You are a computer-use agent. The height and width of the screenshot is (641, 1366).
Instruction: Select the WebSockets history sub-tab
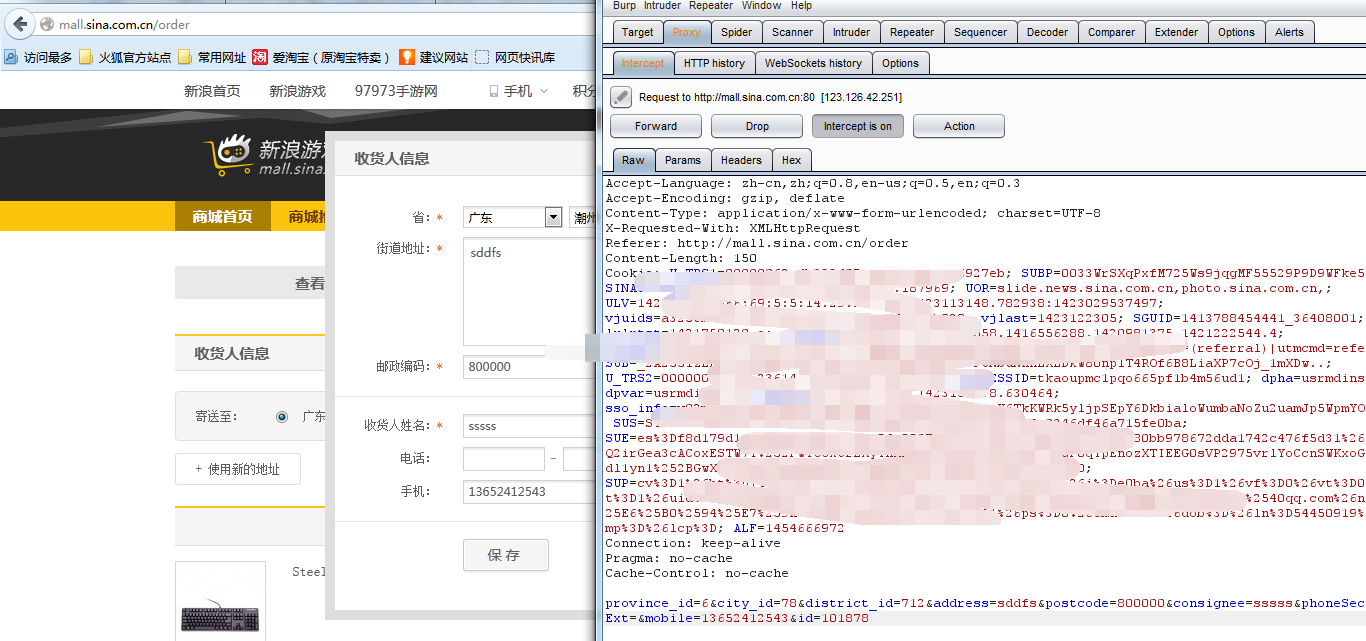[x=813, y=63]
